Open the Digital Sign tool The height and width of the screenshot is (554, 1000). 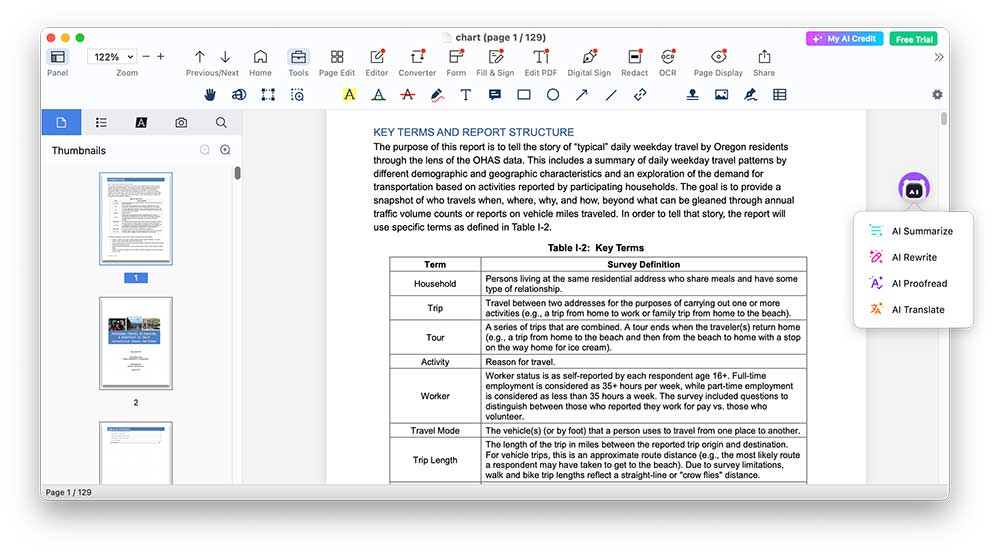point(589,62)
